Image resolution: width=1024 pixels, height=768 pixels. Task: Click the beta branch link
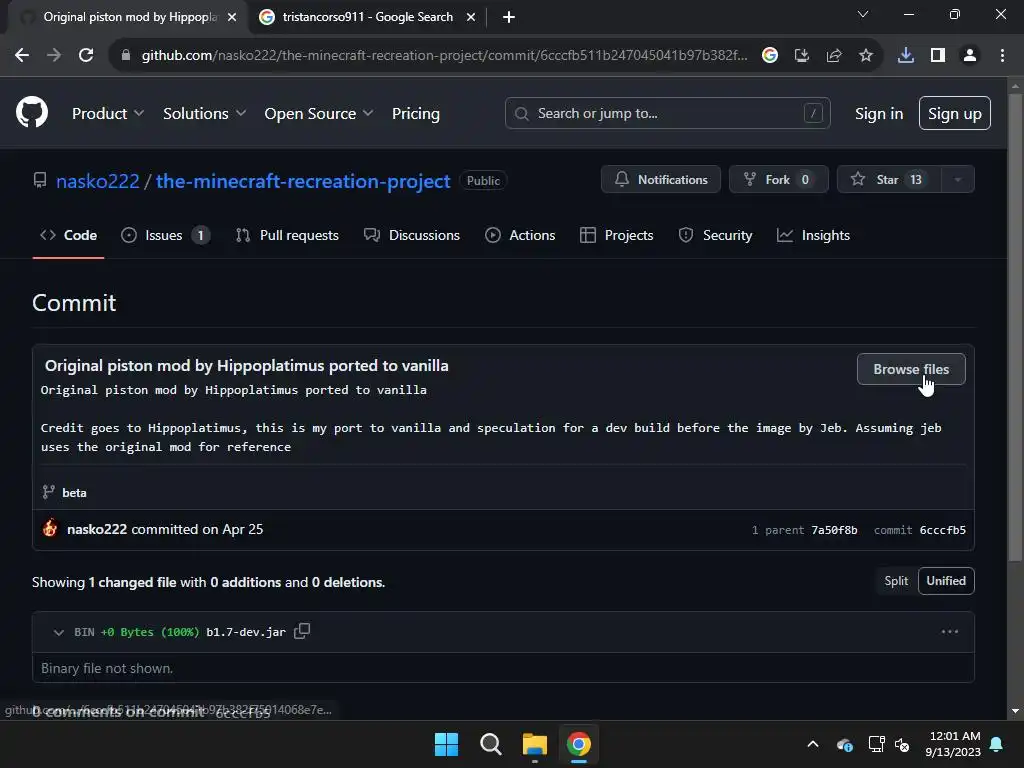click(x=74, y=492)
